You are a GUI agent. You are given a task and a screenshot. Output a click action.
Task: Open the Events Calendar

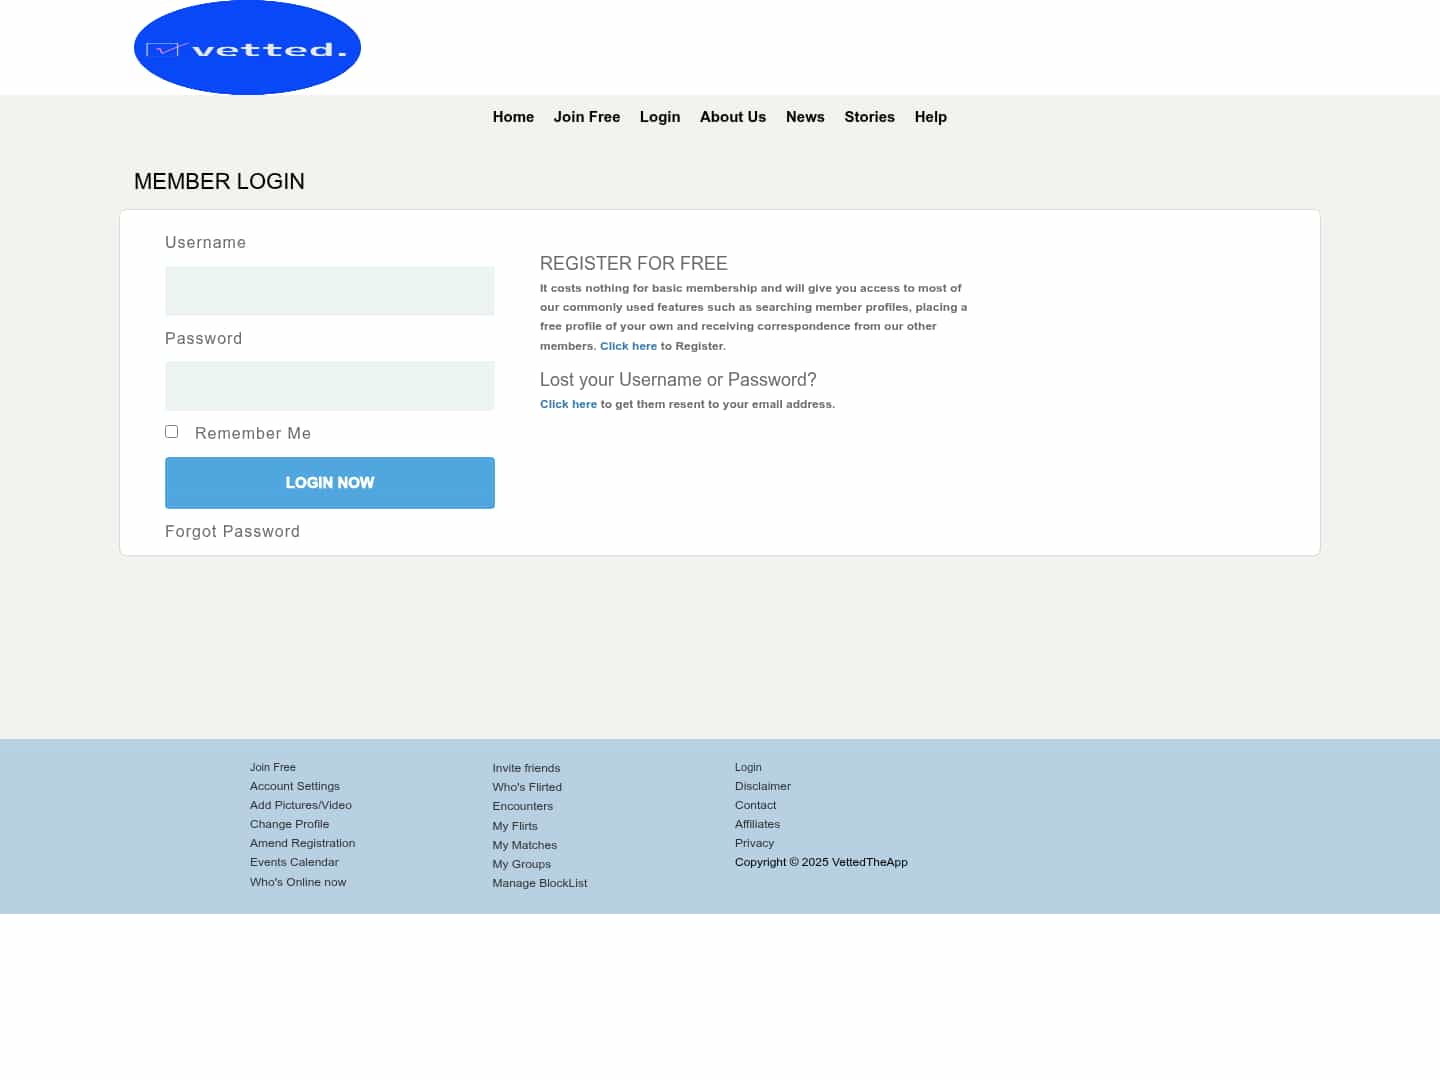point(294,862)
